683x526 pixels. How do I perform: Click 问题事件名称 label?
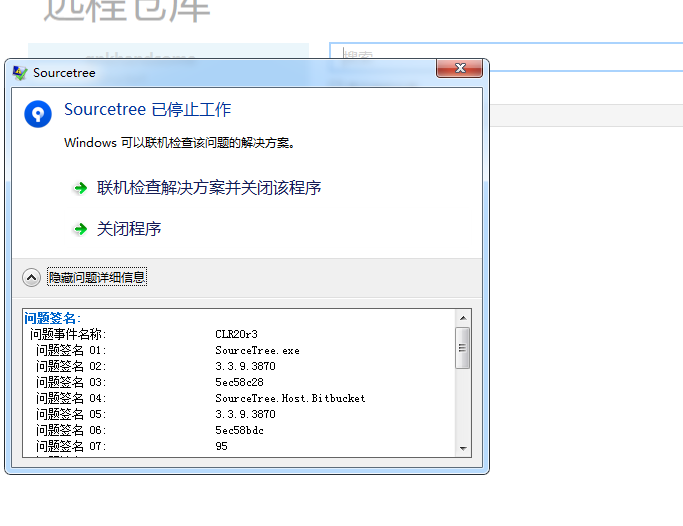coord(68,334)
